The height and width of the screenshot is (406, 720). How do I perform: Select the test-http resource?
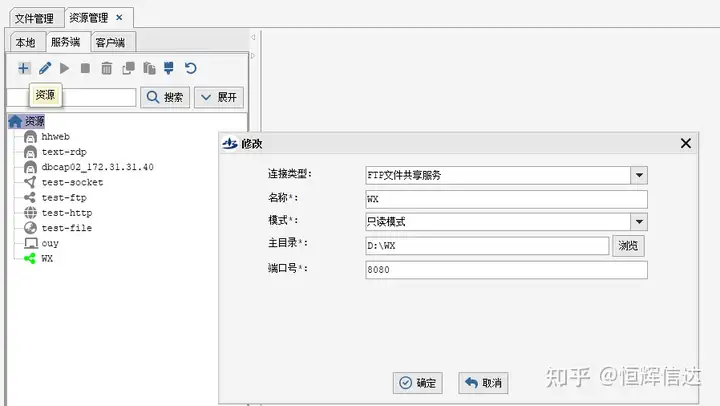(67, 213)
